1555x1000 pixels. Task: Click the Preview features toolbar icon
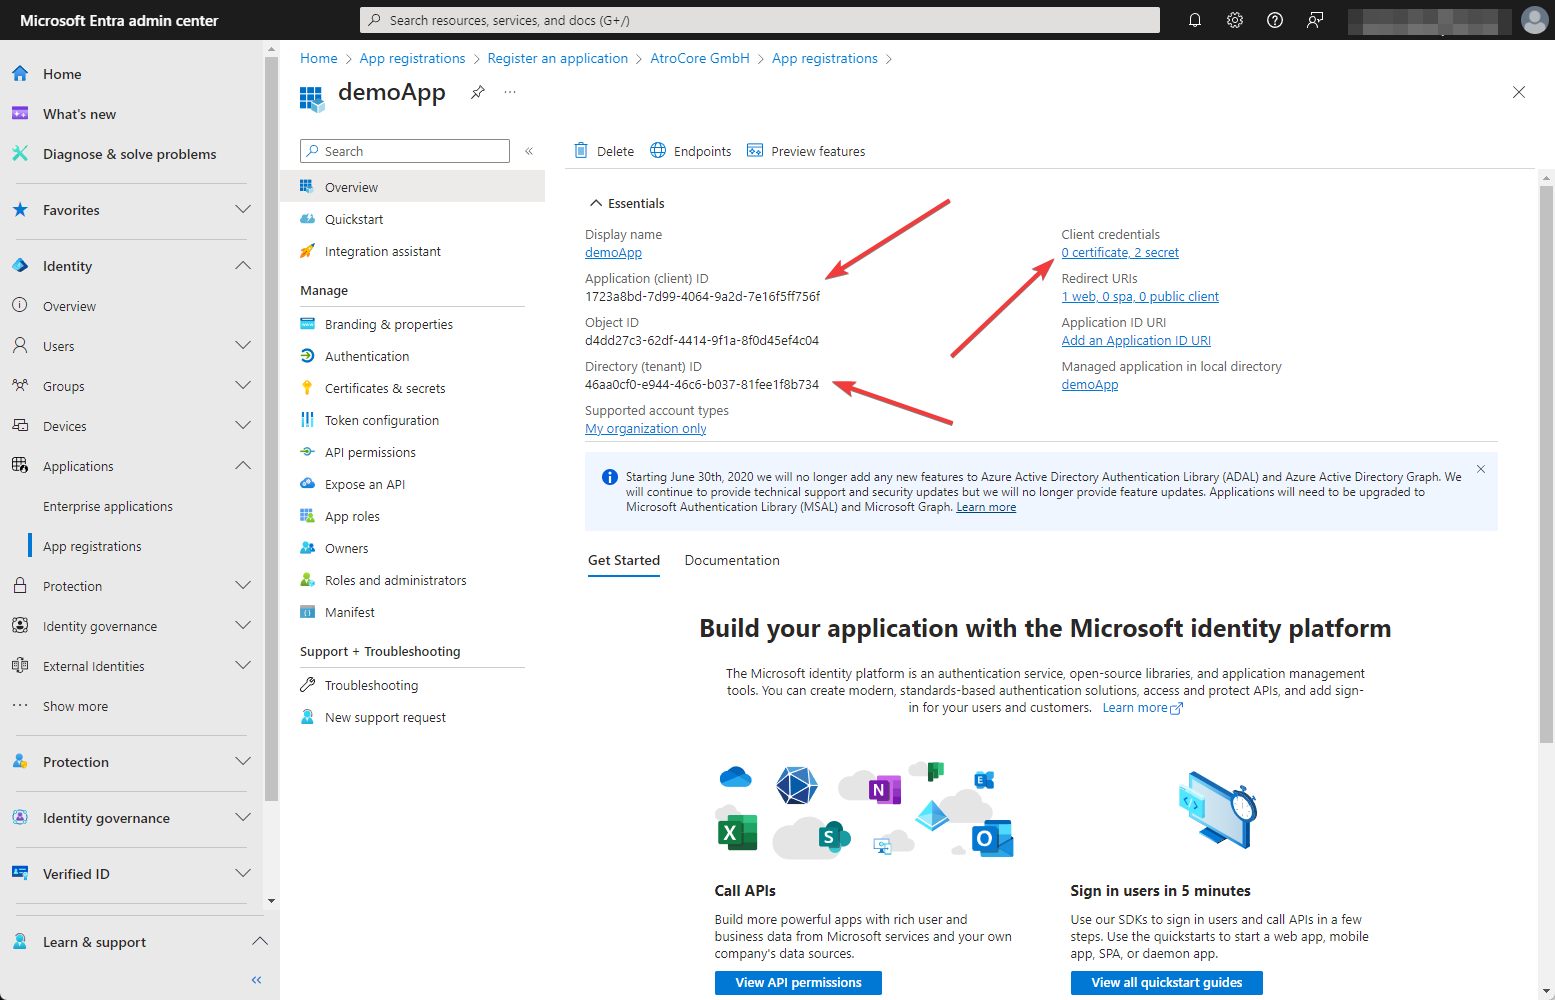pyautogui.click(x=755, y=151)
